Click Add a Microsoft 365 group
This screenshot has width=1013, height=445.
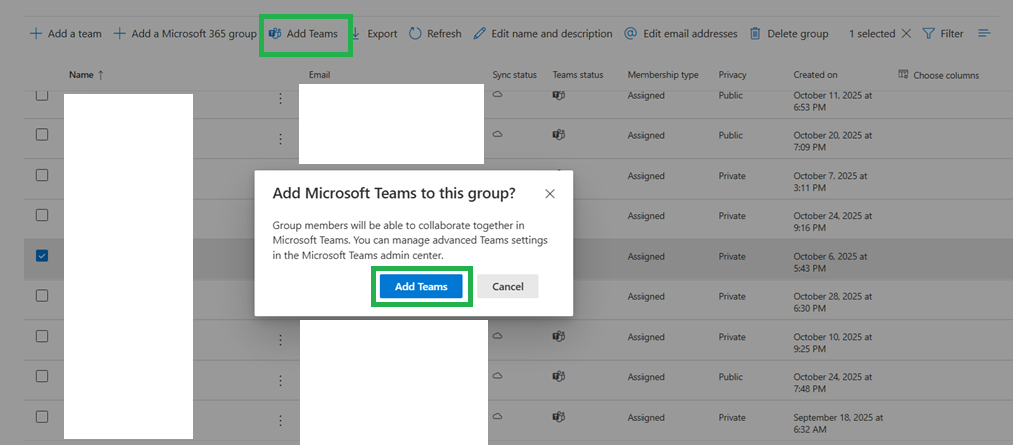pyautogui.click(x=185, y=34)
